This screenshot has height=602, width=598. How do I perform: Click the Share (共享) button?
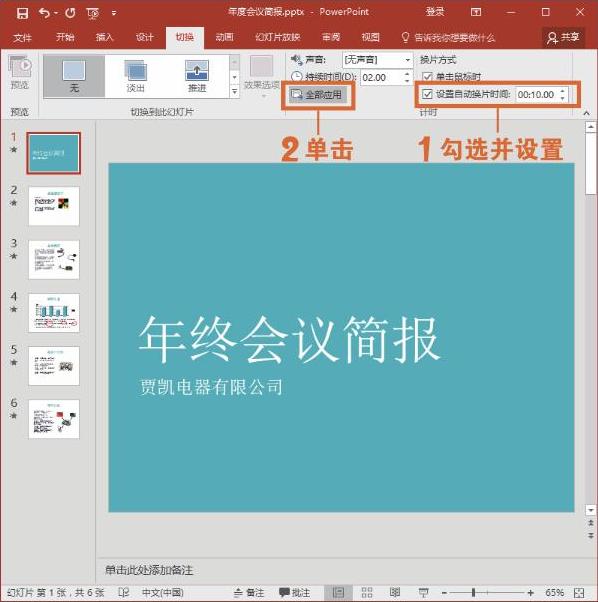[563, 37]
